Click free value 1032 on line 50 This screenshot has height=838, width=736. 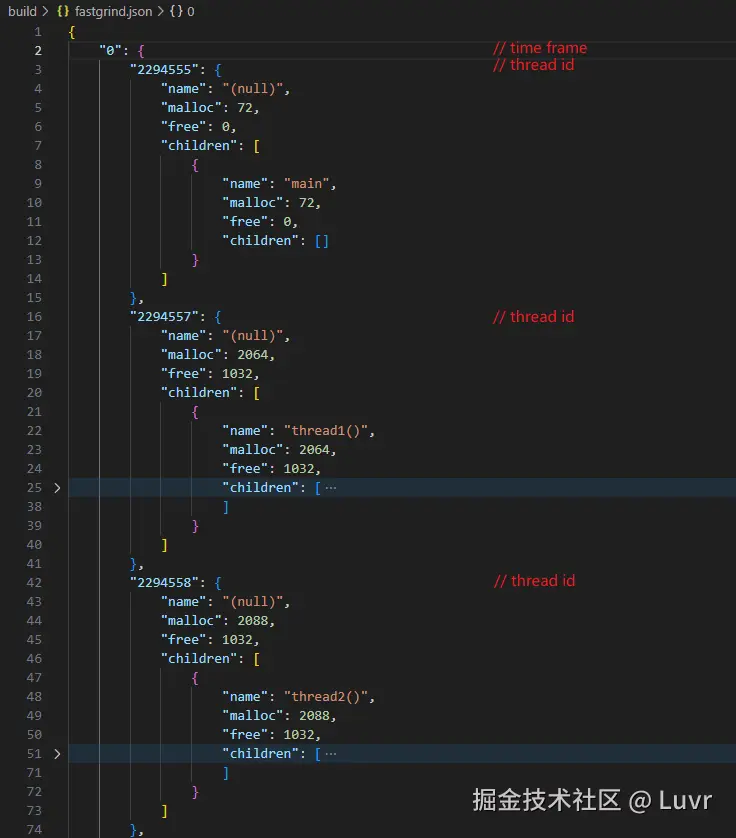coord(299,735)
